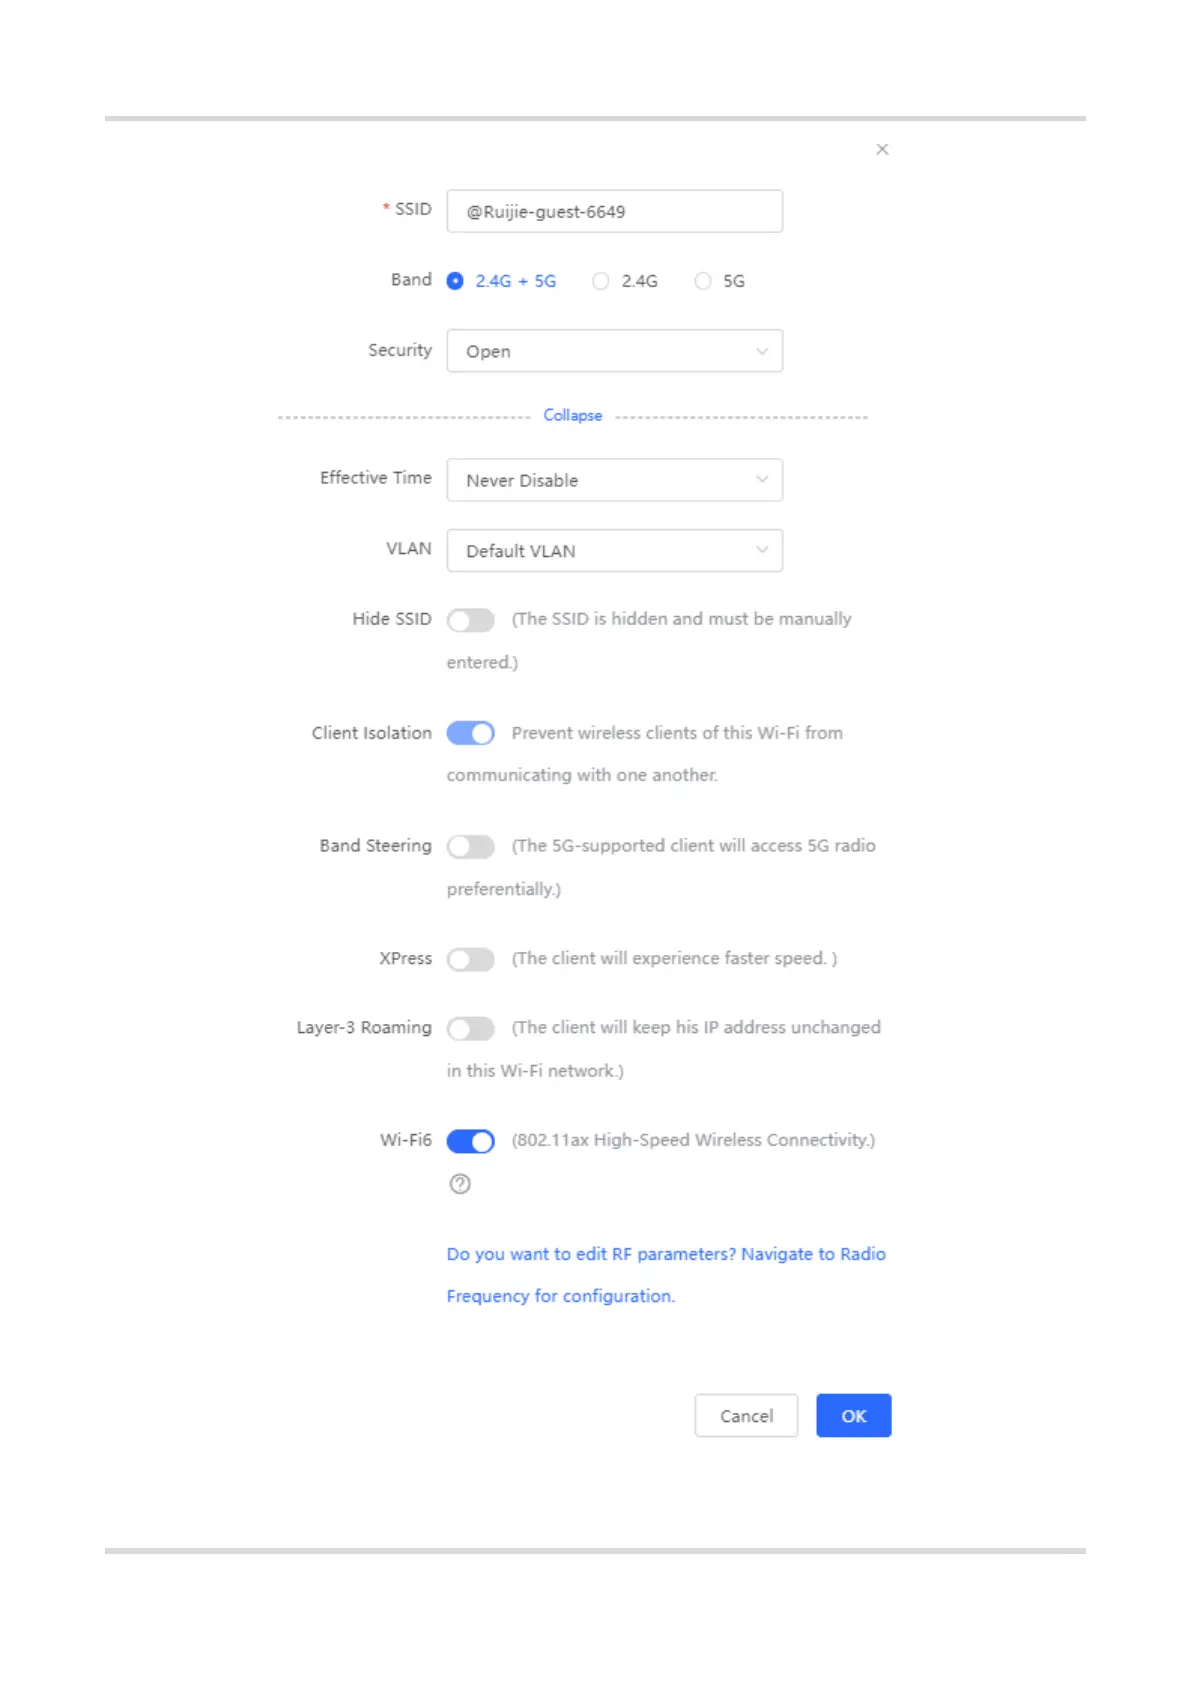This screenshot has height=1684, width=1191.
Task: Select the 2.4G only band radio button
Action: click(x=600, y=281)
